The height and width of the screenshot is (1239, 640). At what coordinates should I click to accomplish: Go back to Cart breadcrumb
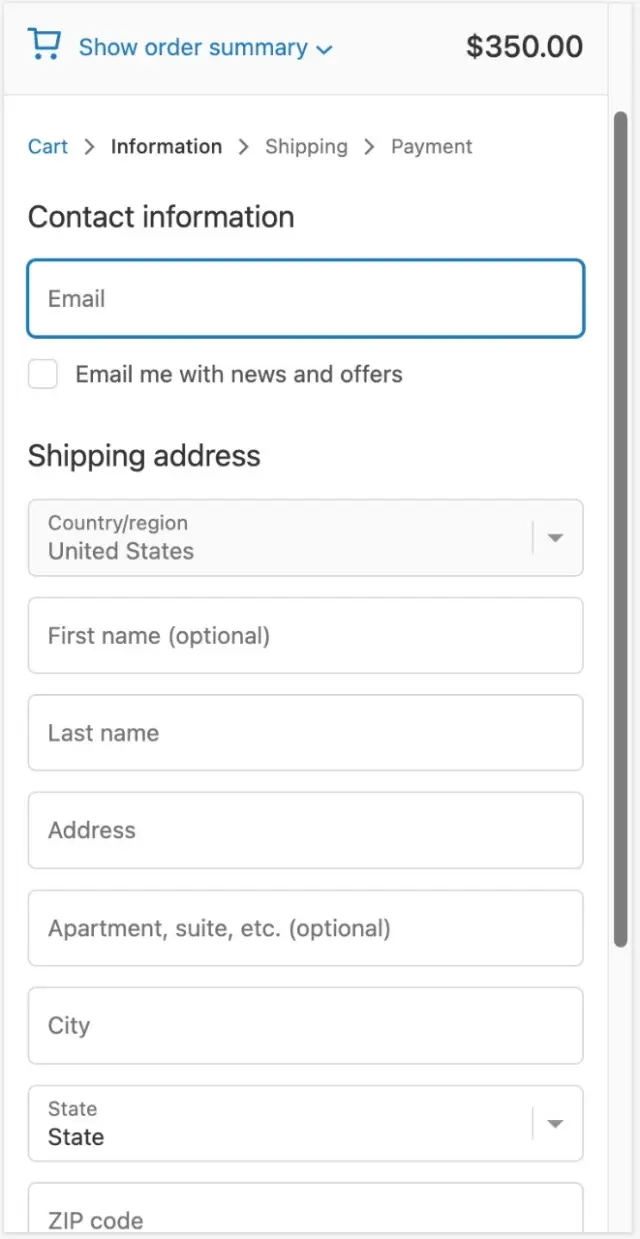48,146
